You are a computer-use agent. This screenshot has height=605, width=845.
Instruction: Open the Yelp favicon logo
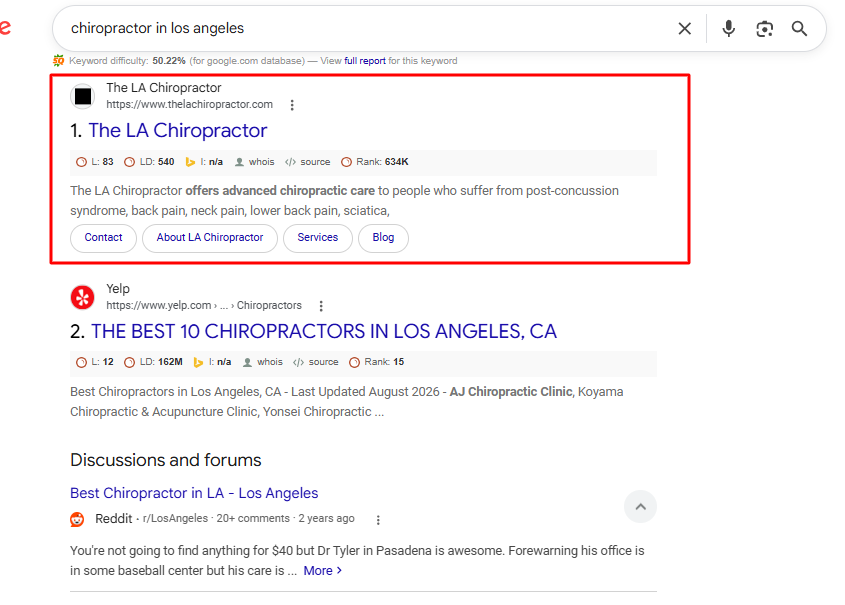(82, 297)
